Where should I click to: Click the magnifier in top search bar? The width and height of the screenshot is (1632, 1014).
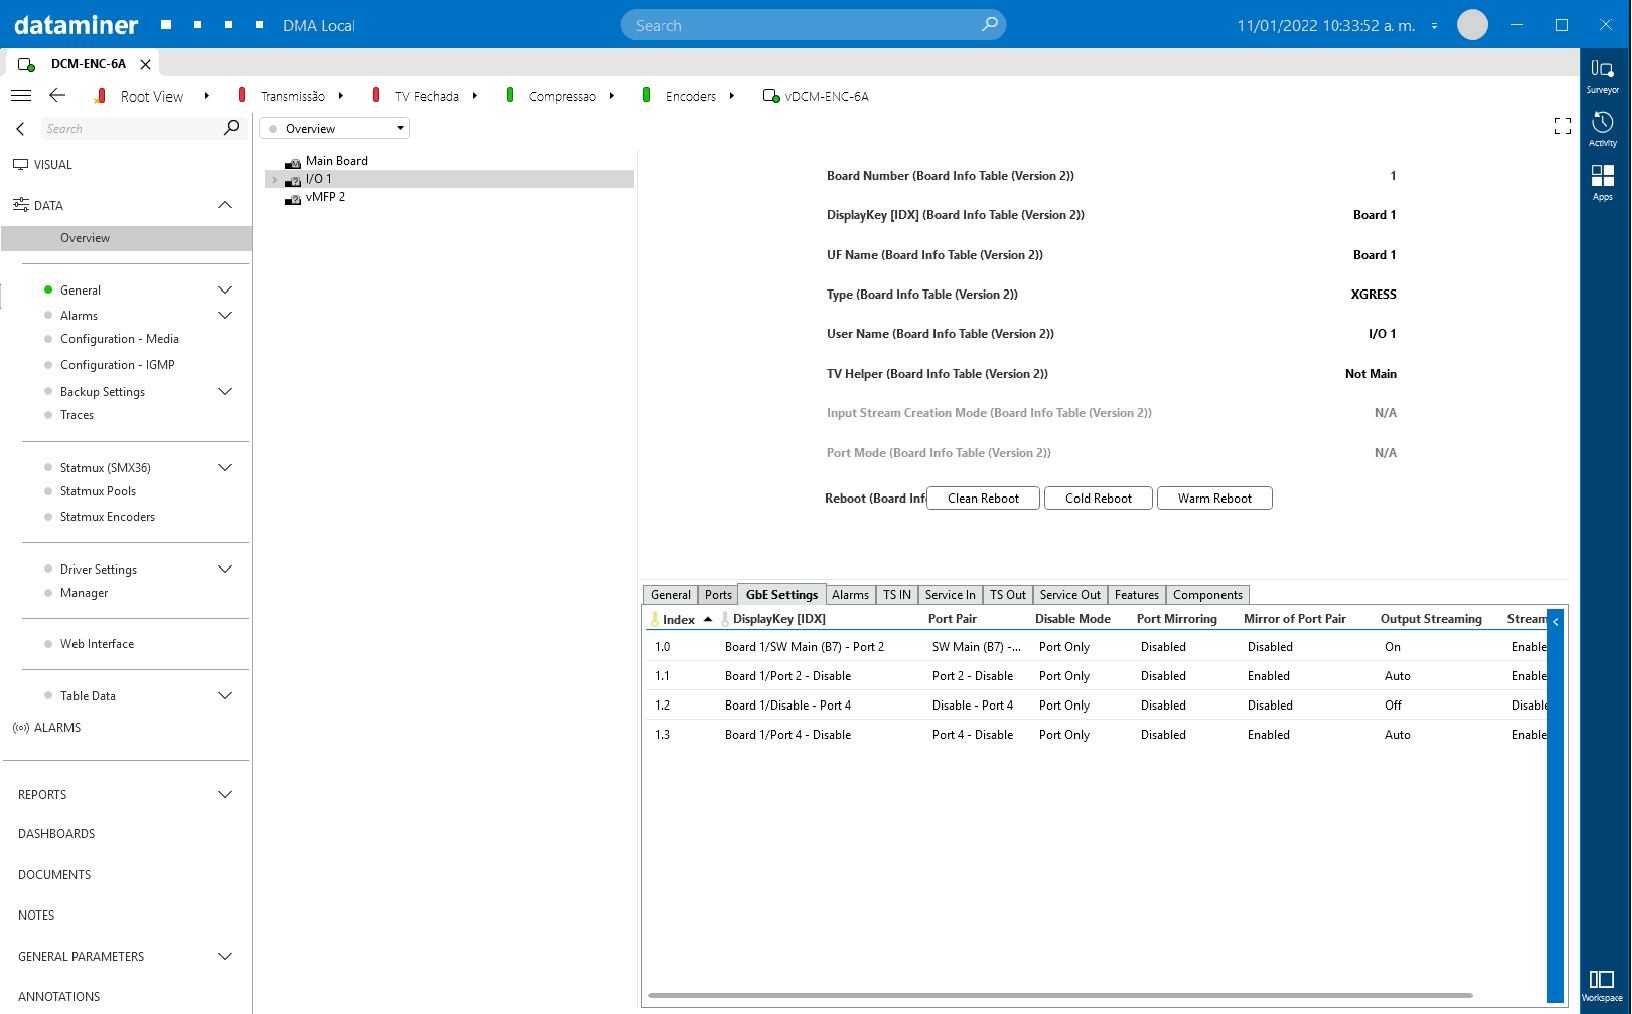click(x=990, y=24)
